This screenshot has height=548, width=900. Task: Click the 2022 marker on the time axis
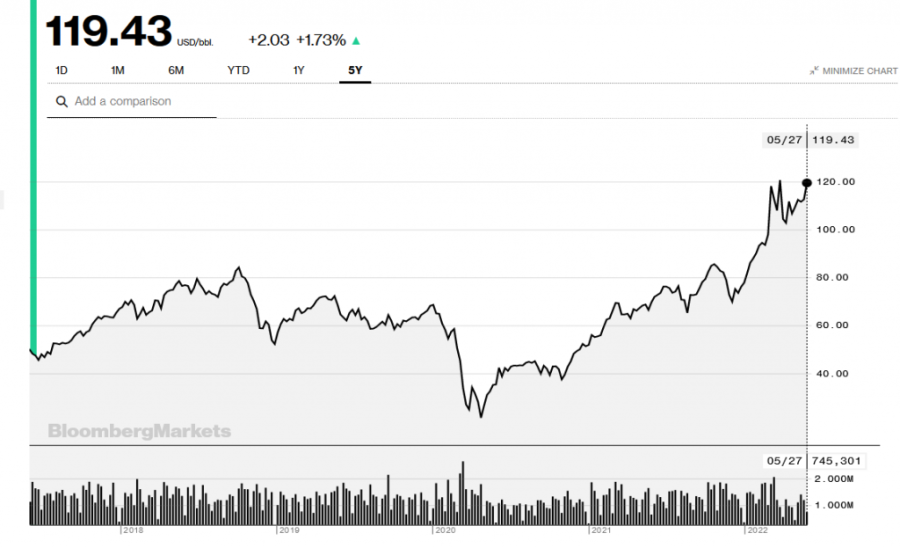757,529
